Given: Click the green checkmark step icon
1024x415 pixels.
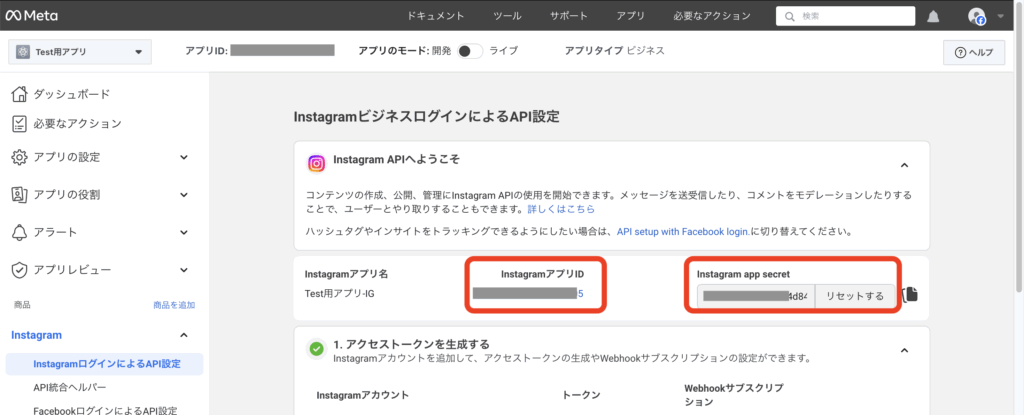Looking at the screenshot, I should point(317,350).
